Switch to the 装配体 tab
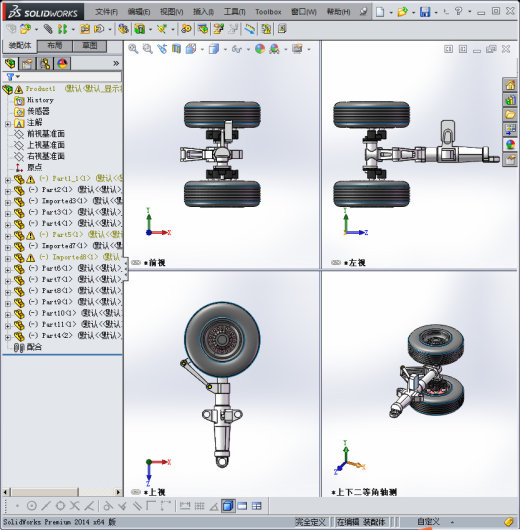Screen dimensions: 520x530 (20, 46)
